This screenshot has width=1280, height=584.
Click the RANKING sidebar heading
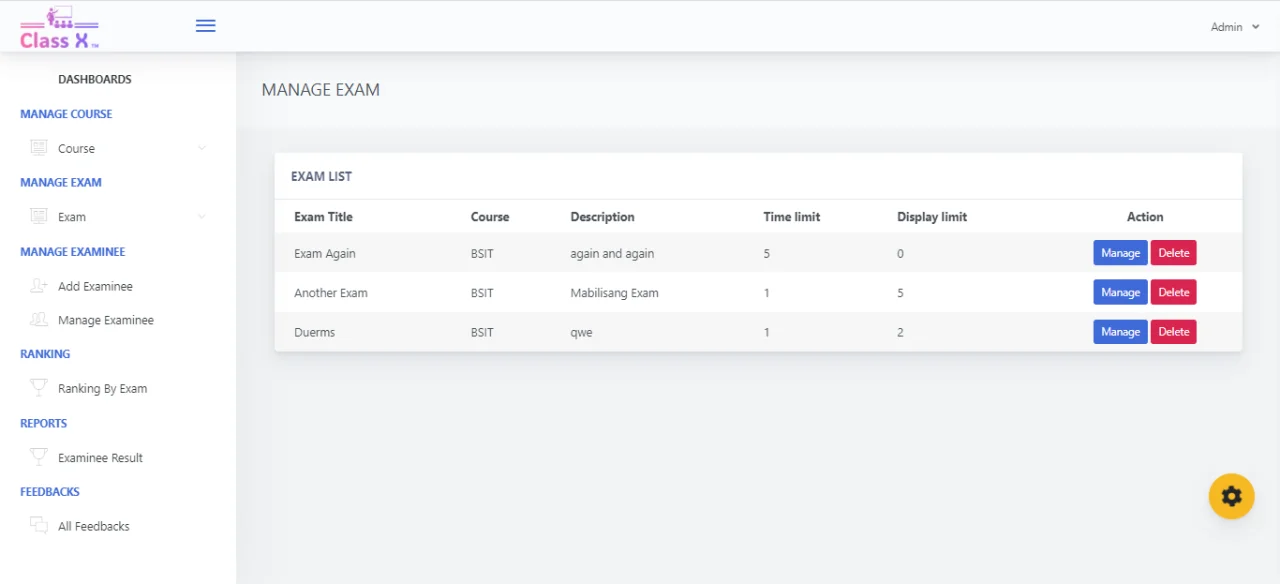click(45, 354)
